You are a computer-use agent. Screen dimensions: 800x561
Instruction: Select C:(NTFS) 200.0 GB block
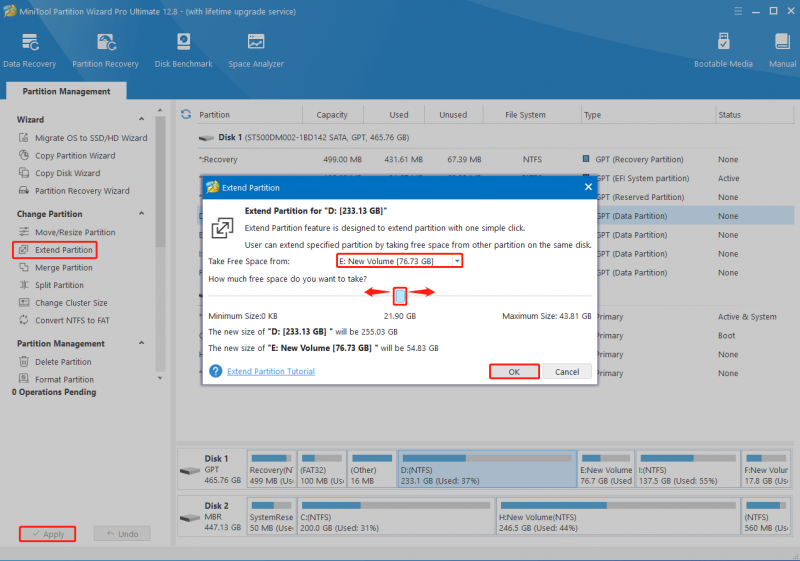396,516
